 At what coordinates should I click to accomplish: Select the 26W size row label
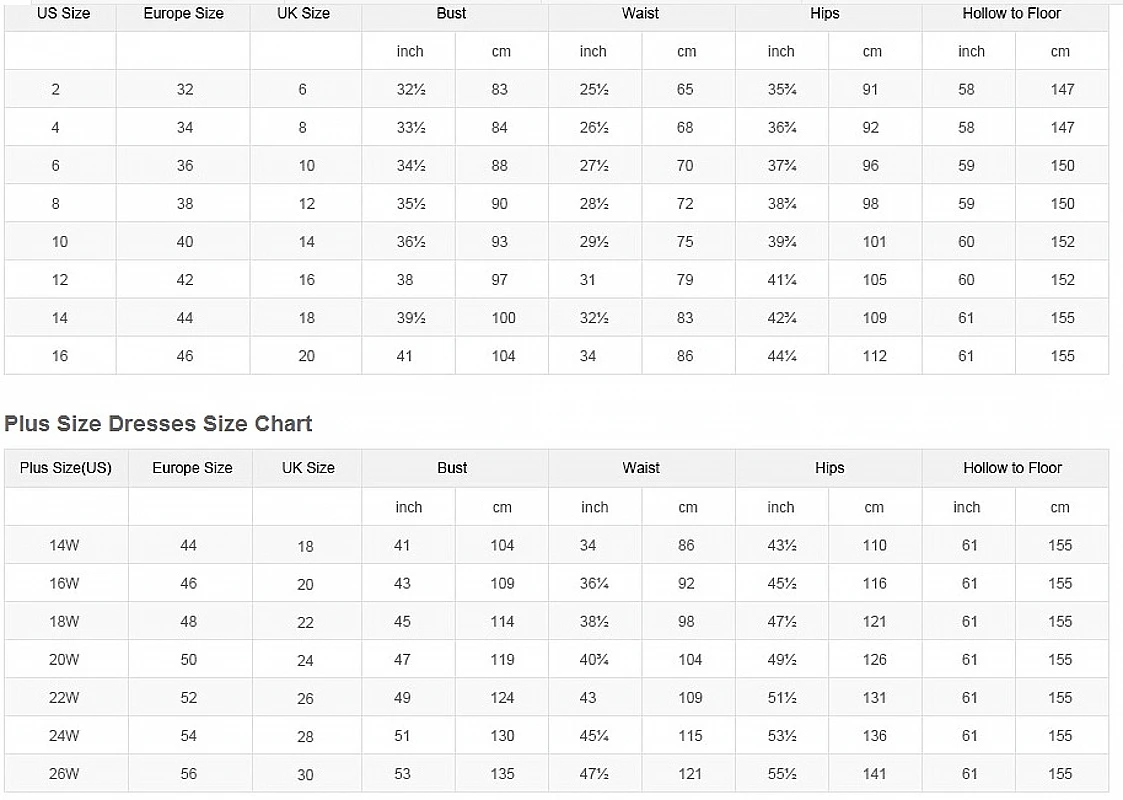click(64, 774)
